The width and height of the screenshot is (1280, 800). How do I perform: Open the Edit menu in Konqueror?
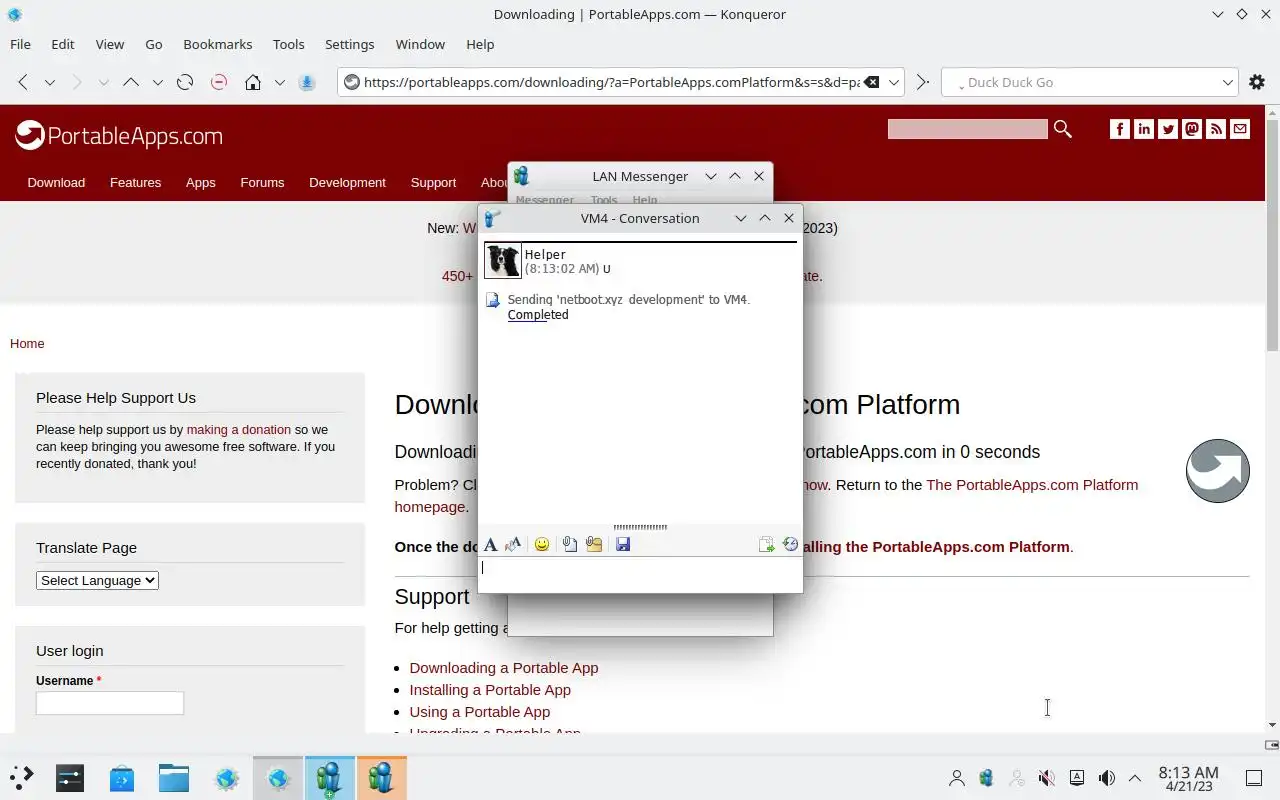(x=63, y=44)
